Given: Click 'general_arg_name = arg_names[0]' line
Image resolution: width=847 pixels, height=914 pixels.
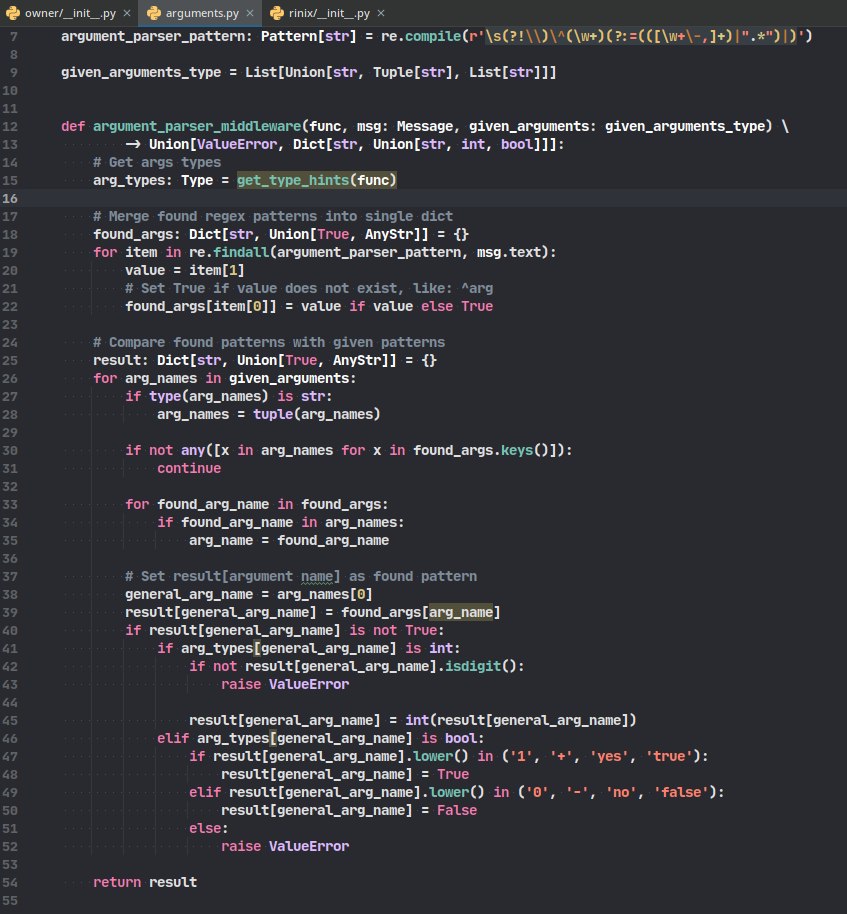Looking at the screenshot, I should [x=248, y=595].
